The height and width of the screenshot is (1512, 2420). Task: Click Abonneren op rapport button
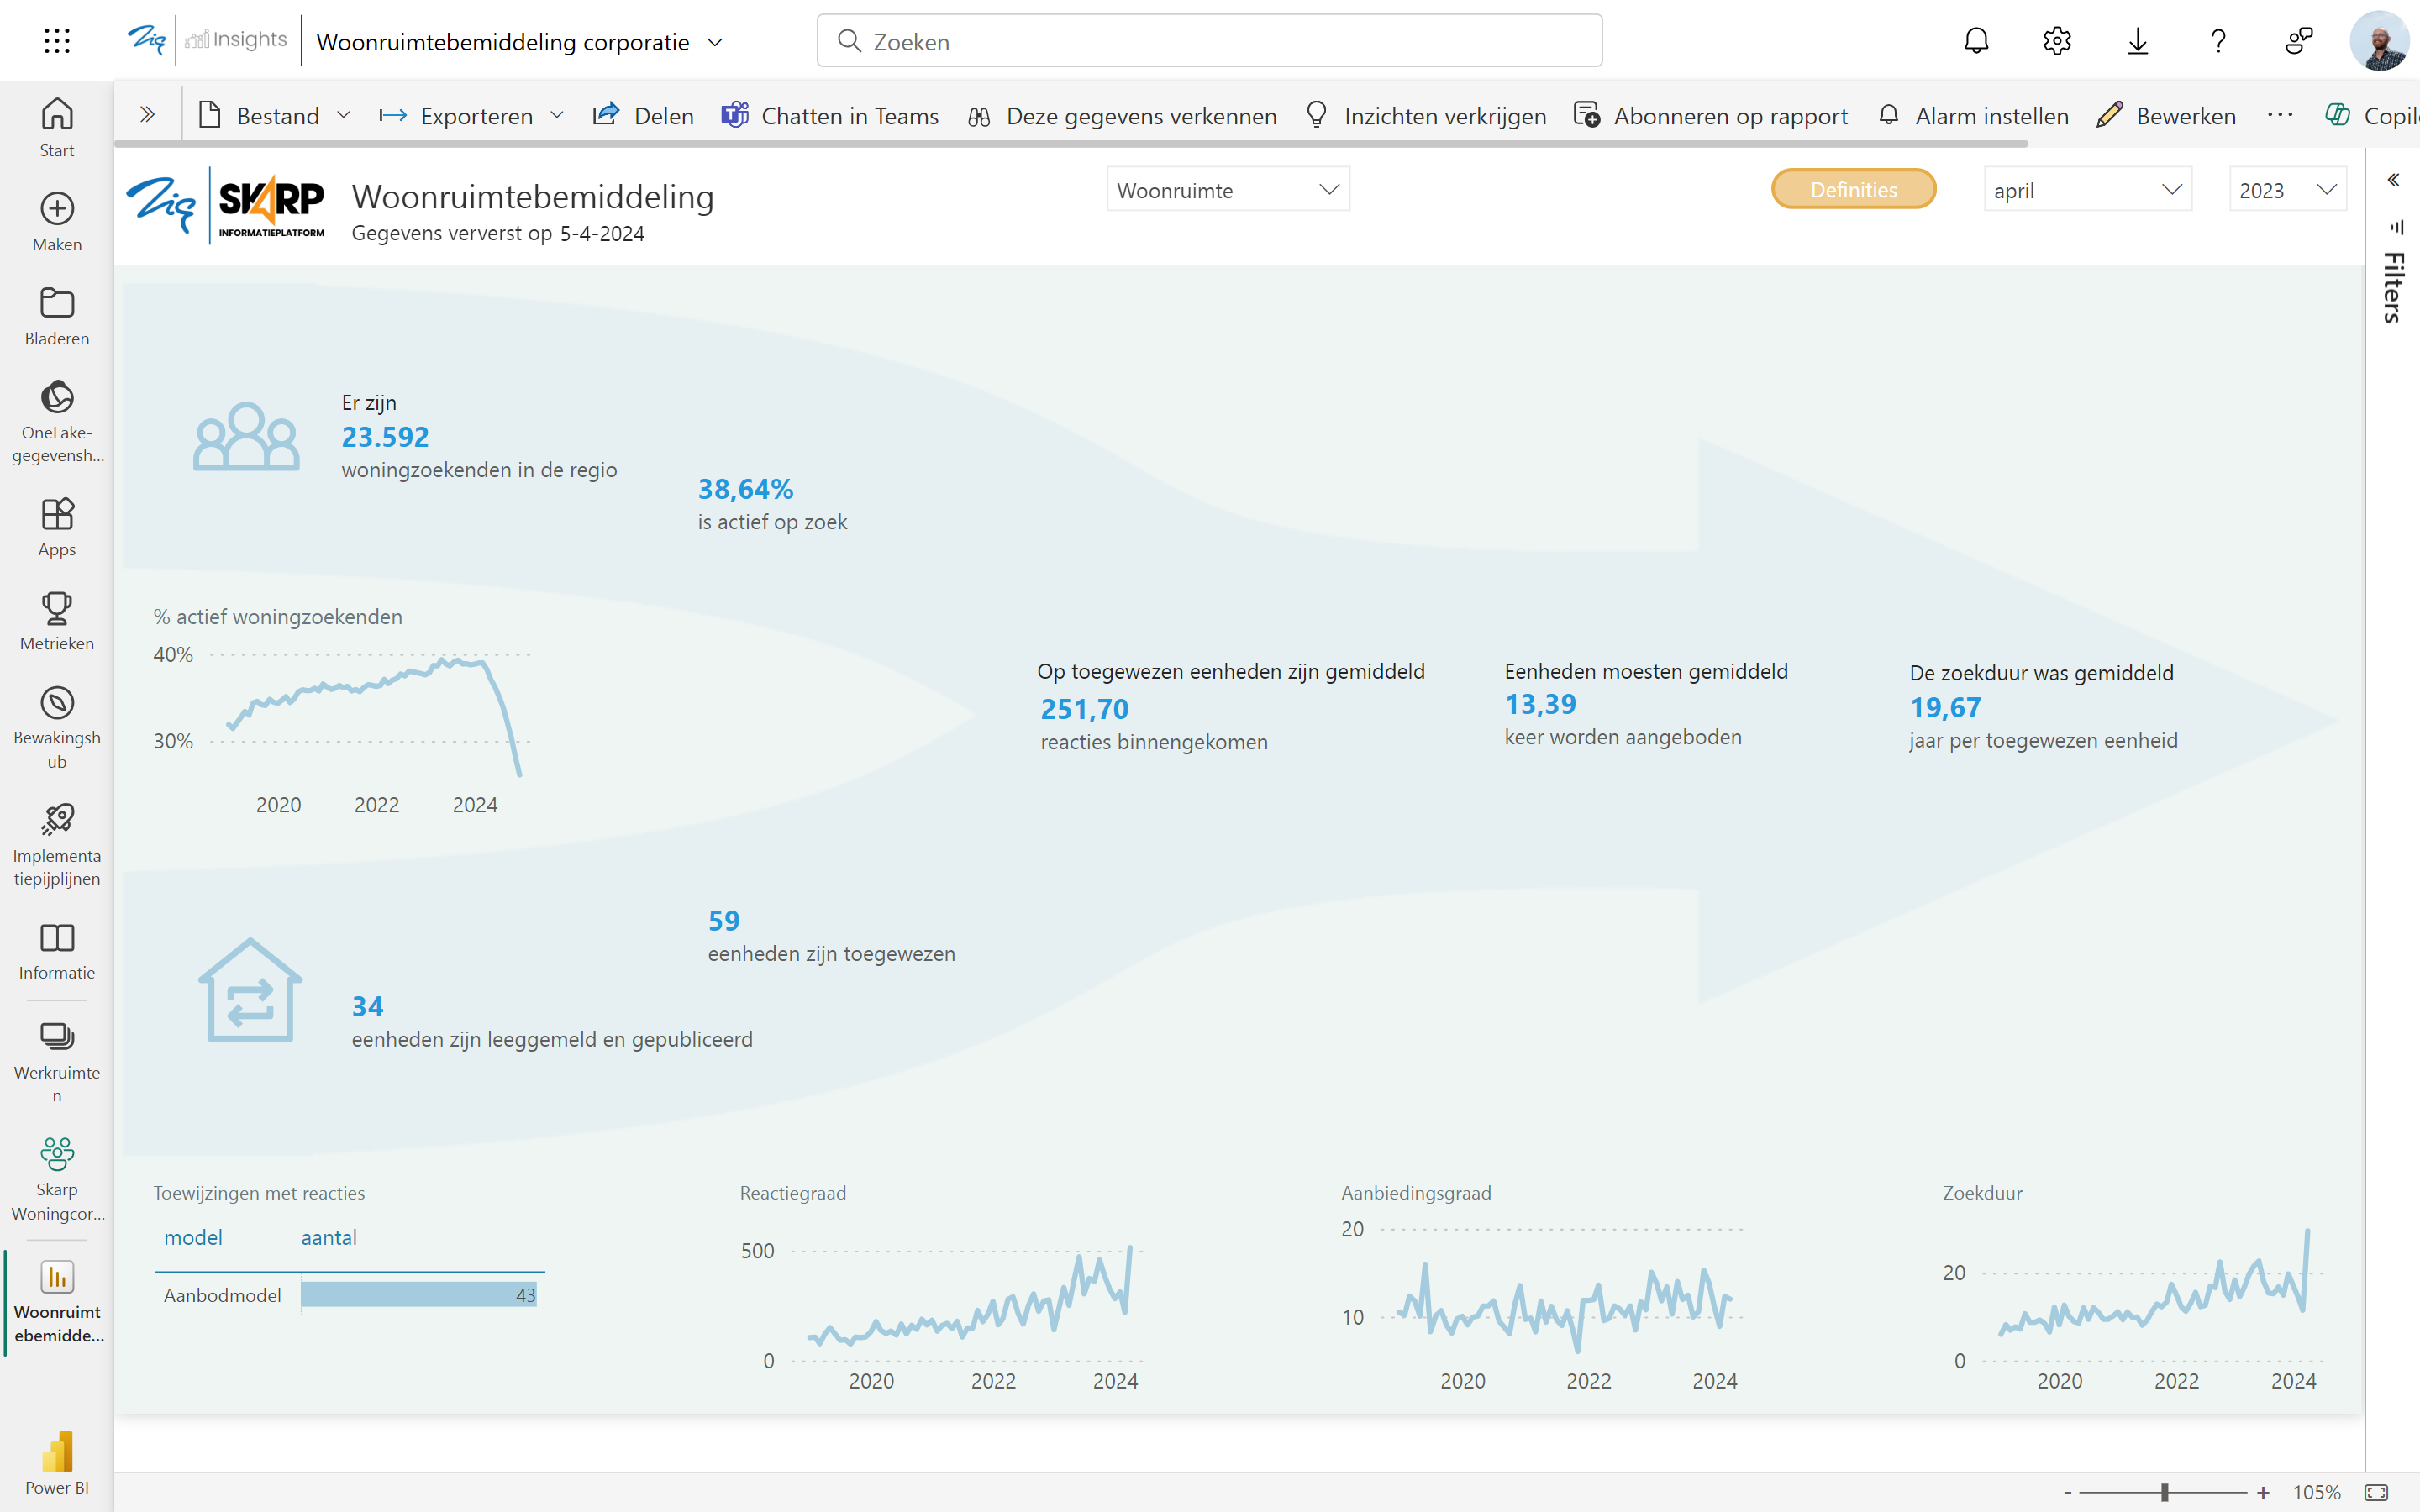point(1710,116)
